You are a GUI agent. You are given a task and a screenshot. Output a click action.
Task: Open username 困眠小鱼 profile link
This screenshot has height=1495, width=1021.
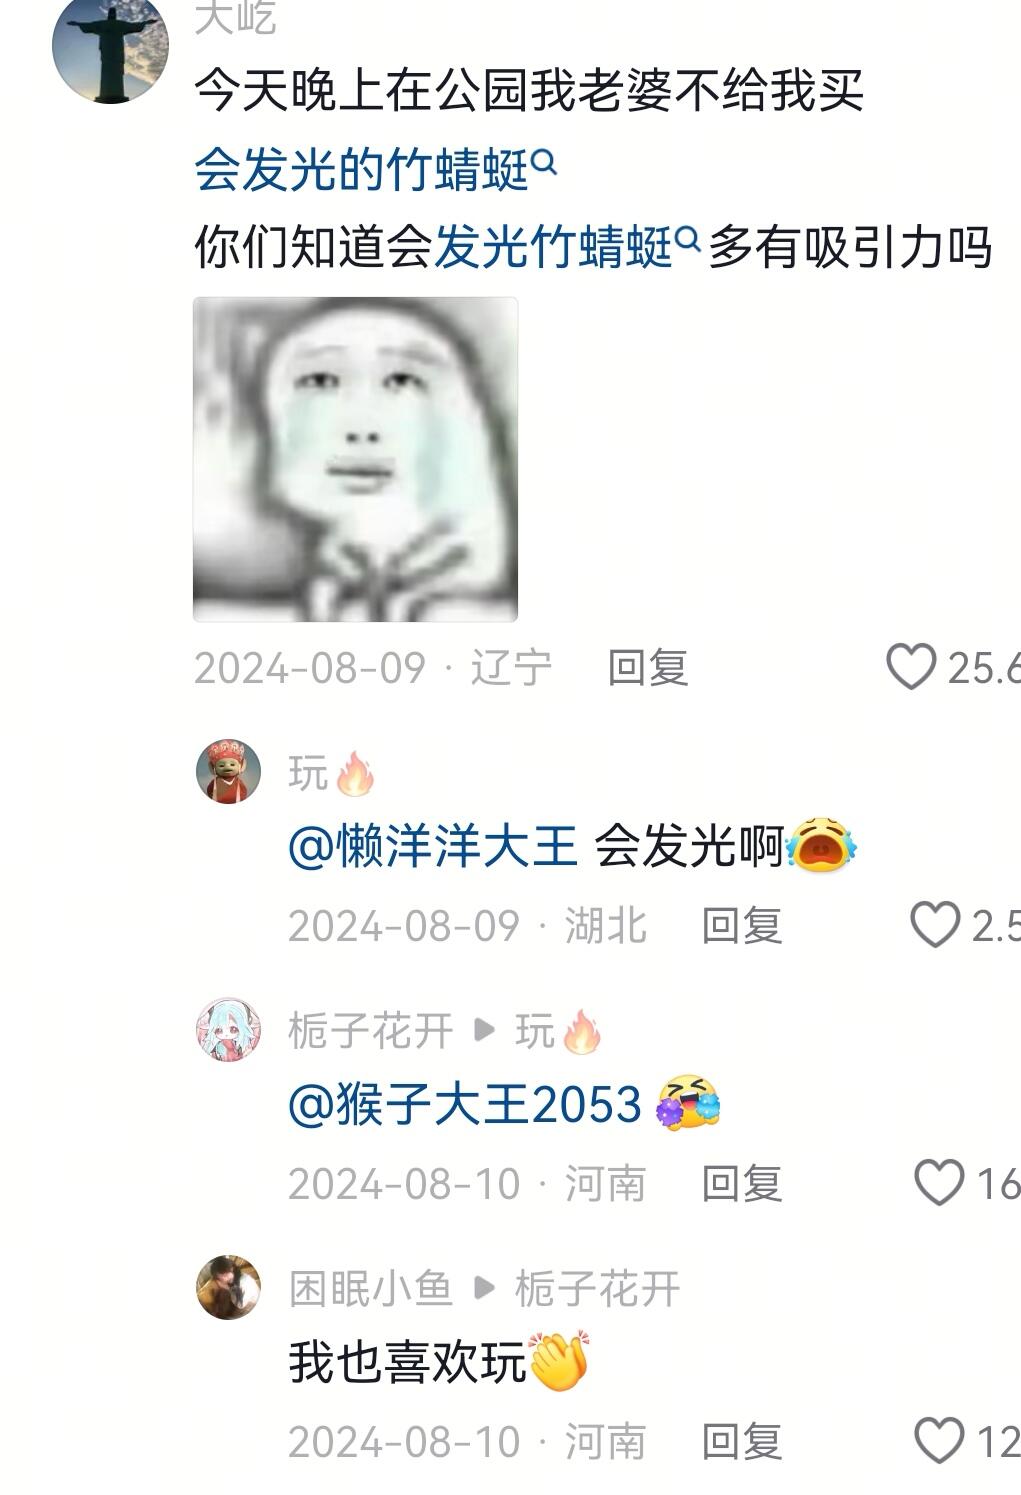(371, 1289)
